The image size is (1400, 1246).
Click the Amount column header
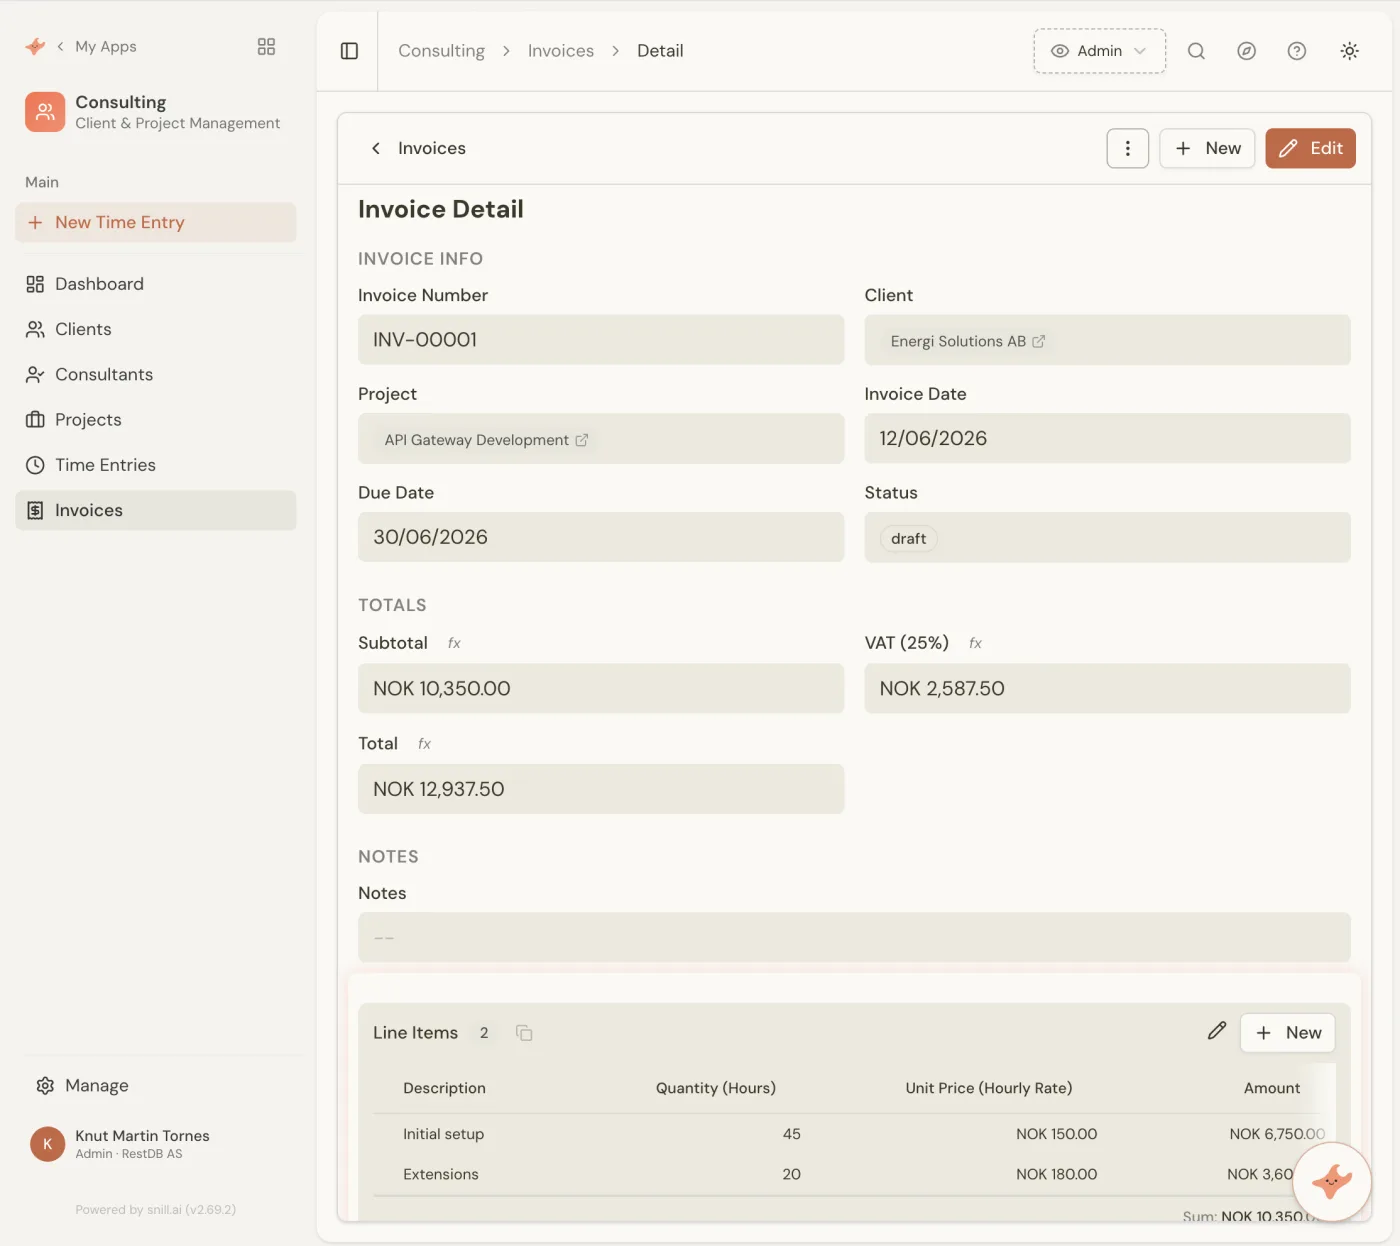[x=1272, y=1088]
